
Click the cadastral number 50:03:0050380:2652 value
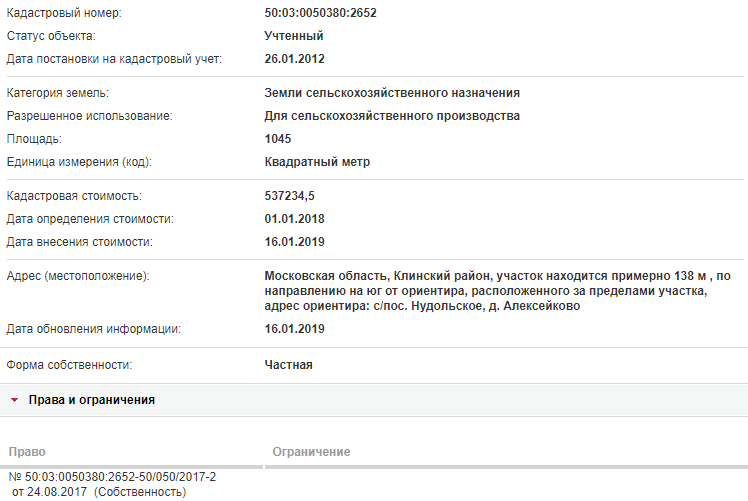[321, 13]
